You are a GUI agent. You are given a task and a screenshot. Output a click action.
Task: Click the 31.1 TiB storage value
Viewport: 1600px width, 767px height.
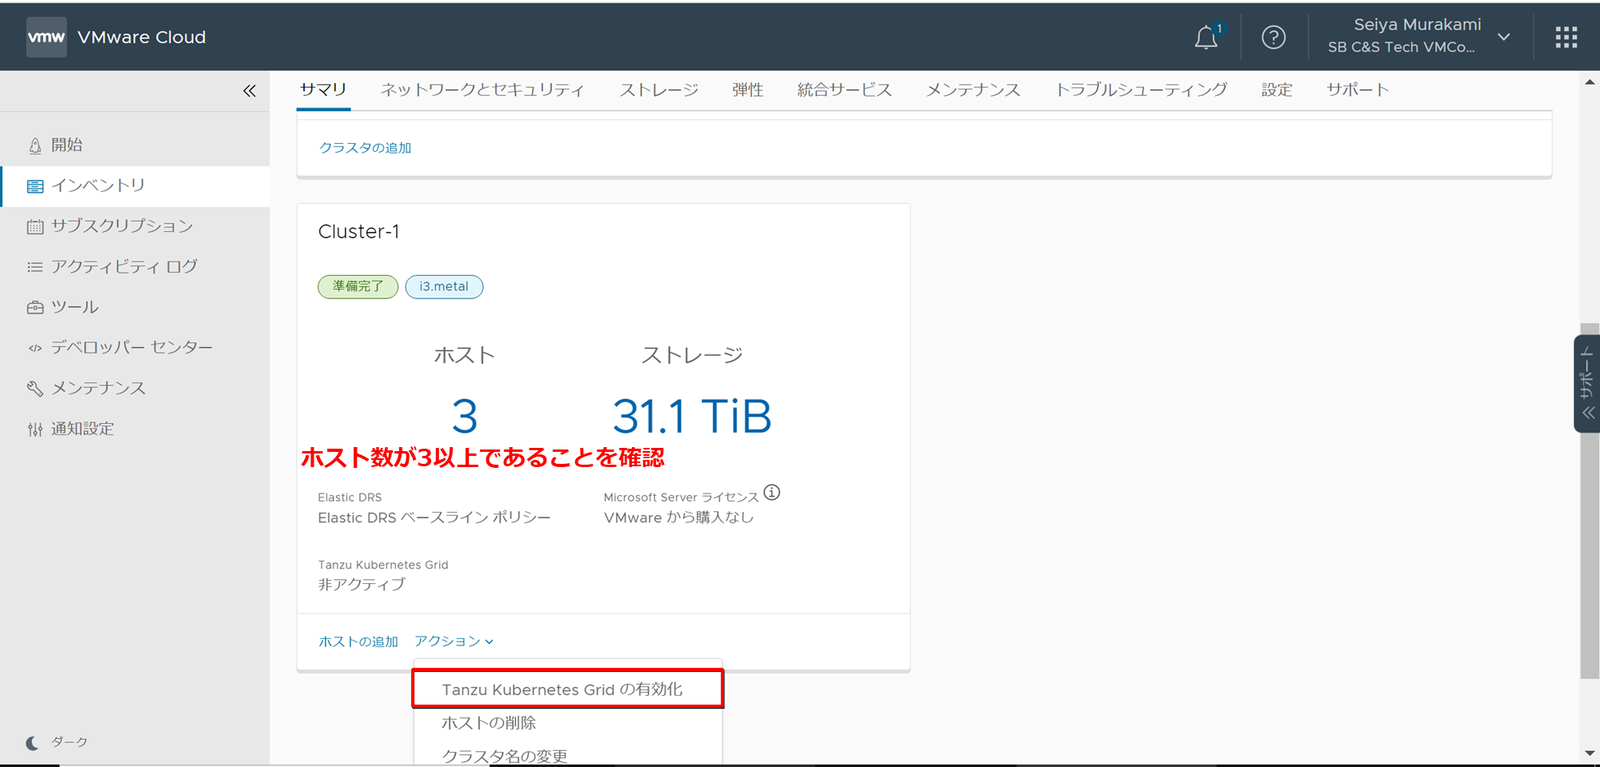coord(692,416)
